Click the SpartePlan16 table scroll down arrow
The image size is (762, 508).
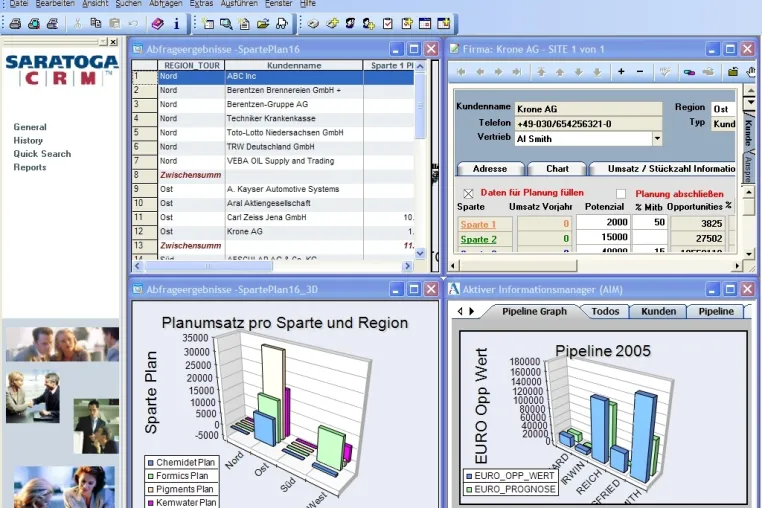tap(420, 253)
